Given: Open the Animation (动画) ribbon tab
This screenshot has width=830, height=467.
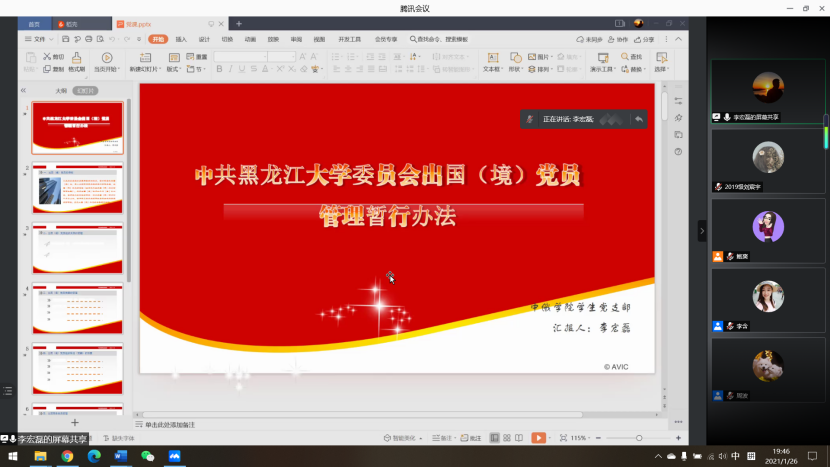Looking at the screenshot, I should [x=250, y=39].
